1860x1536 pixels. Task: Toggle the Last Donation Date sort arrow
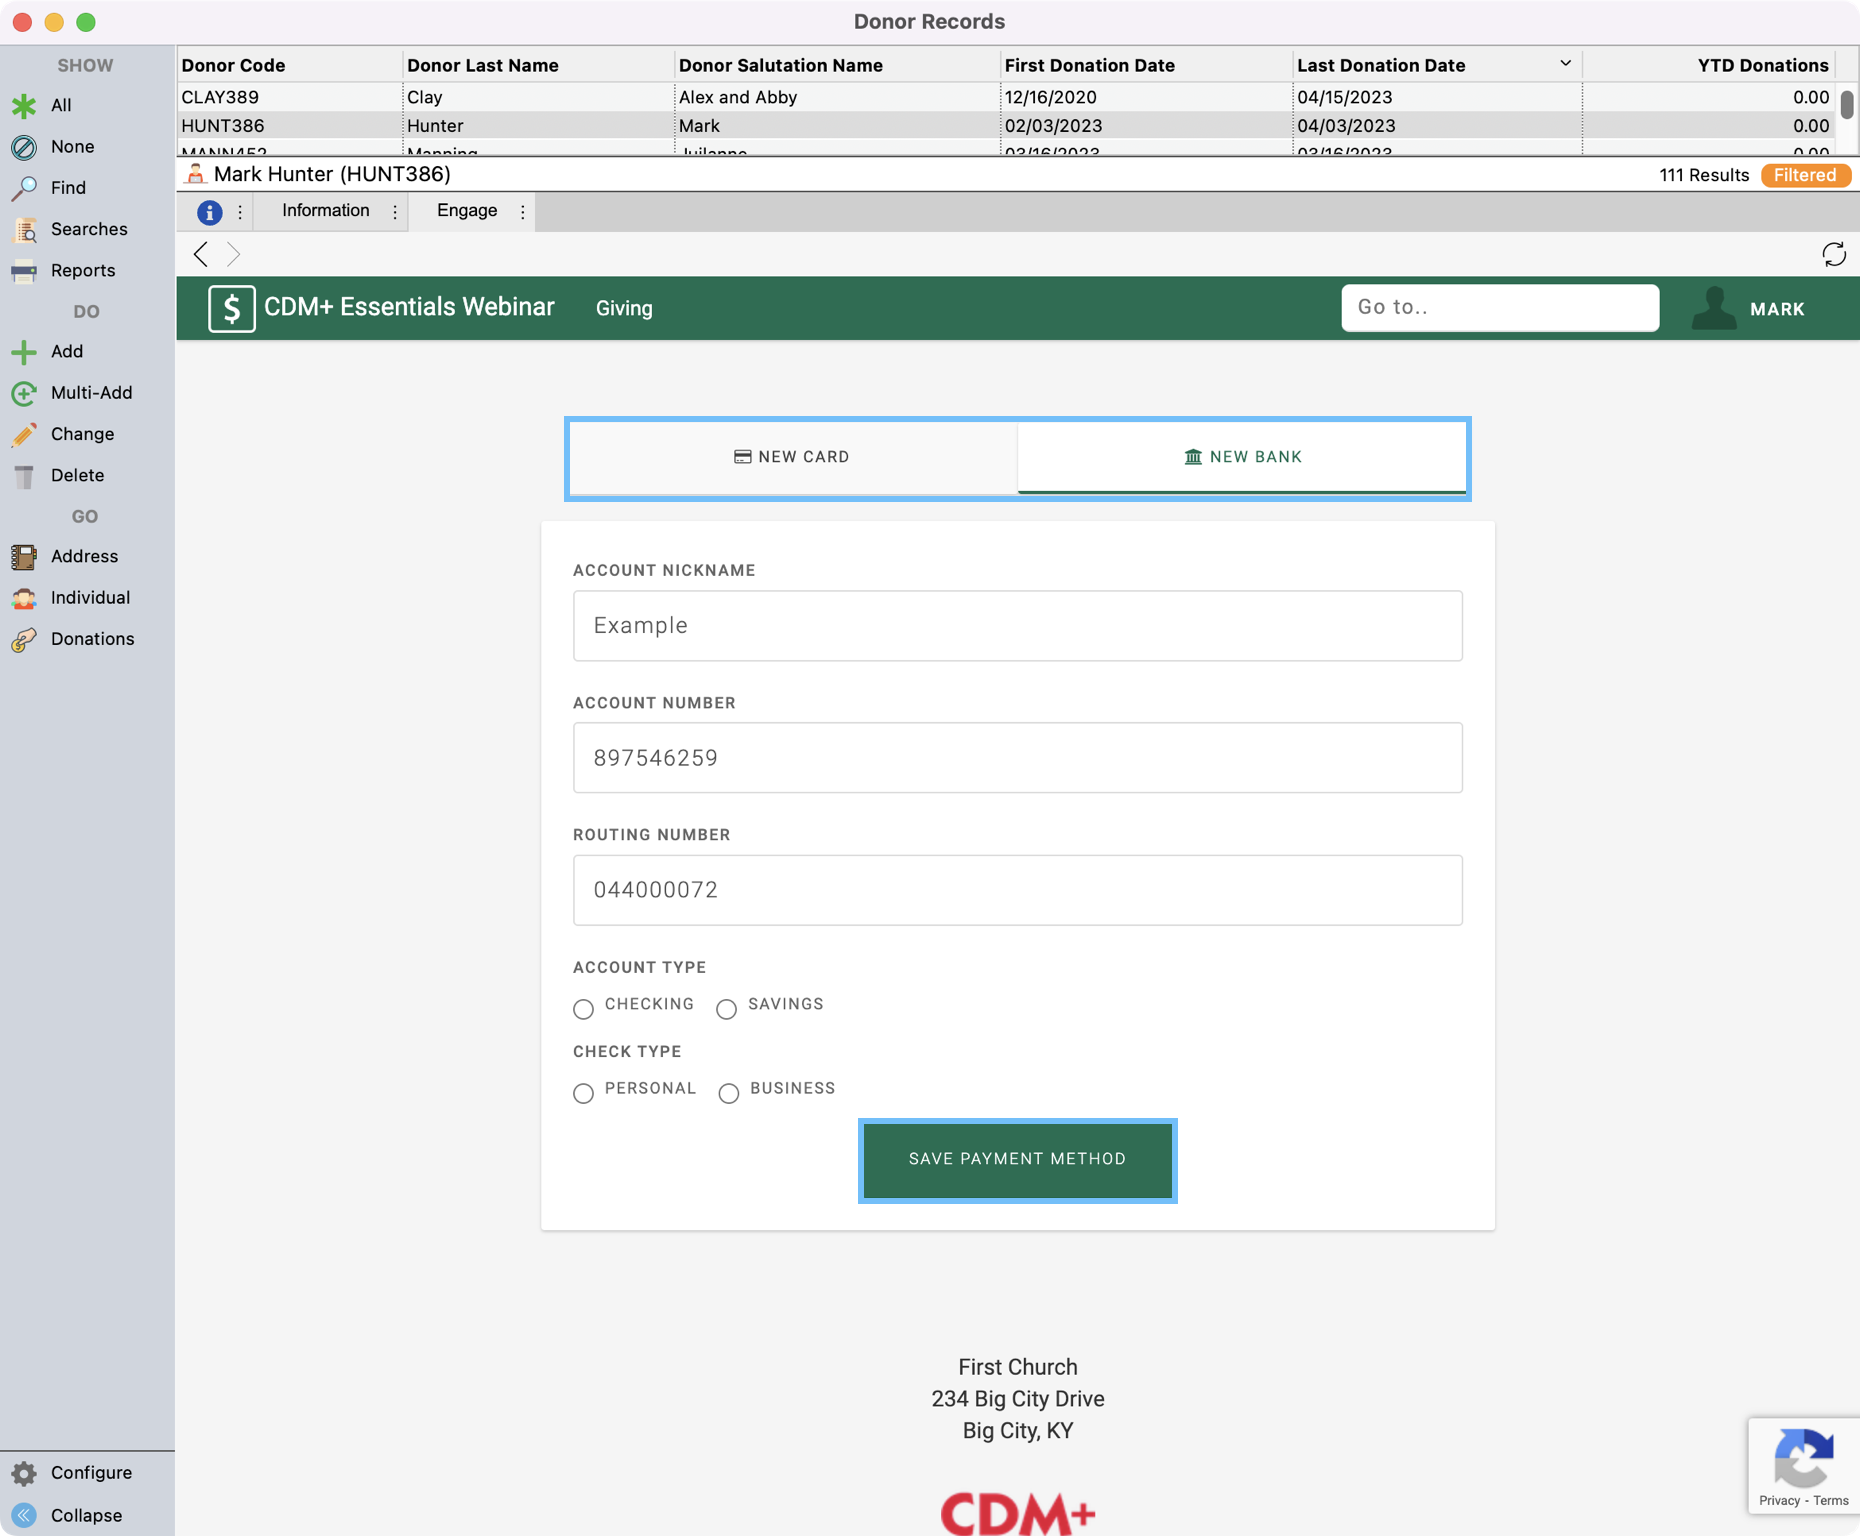(x=1565, y=64)
